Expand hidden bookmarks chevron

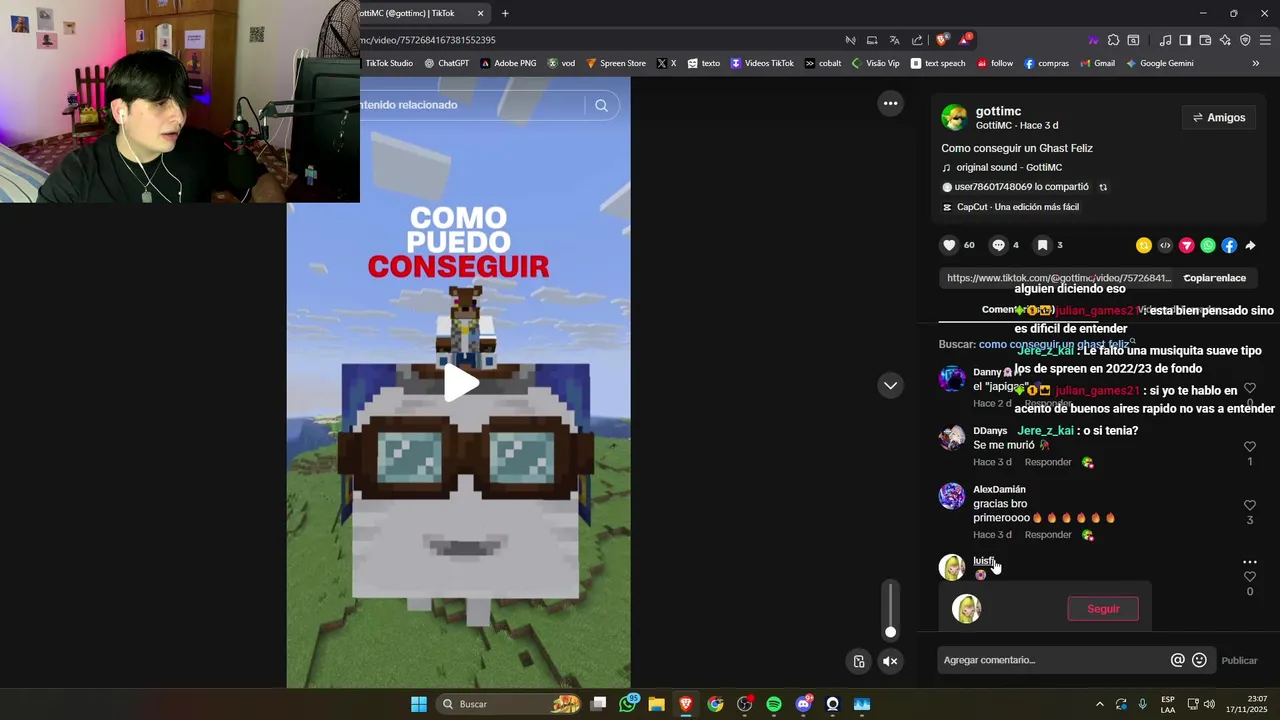tap(1255, 63)
